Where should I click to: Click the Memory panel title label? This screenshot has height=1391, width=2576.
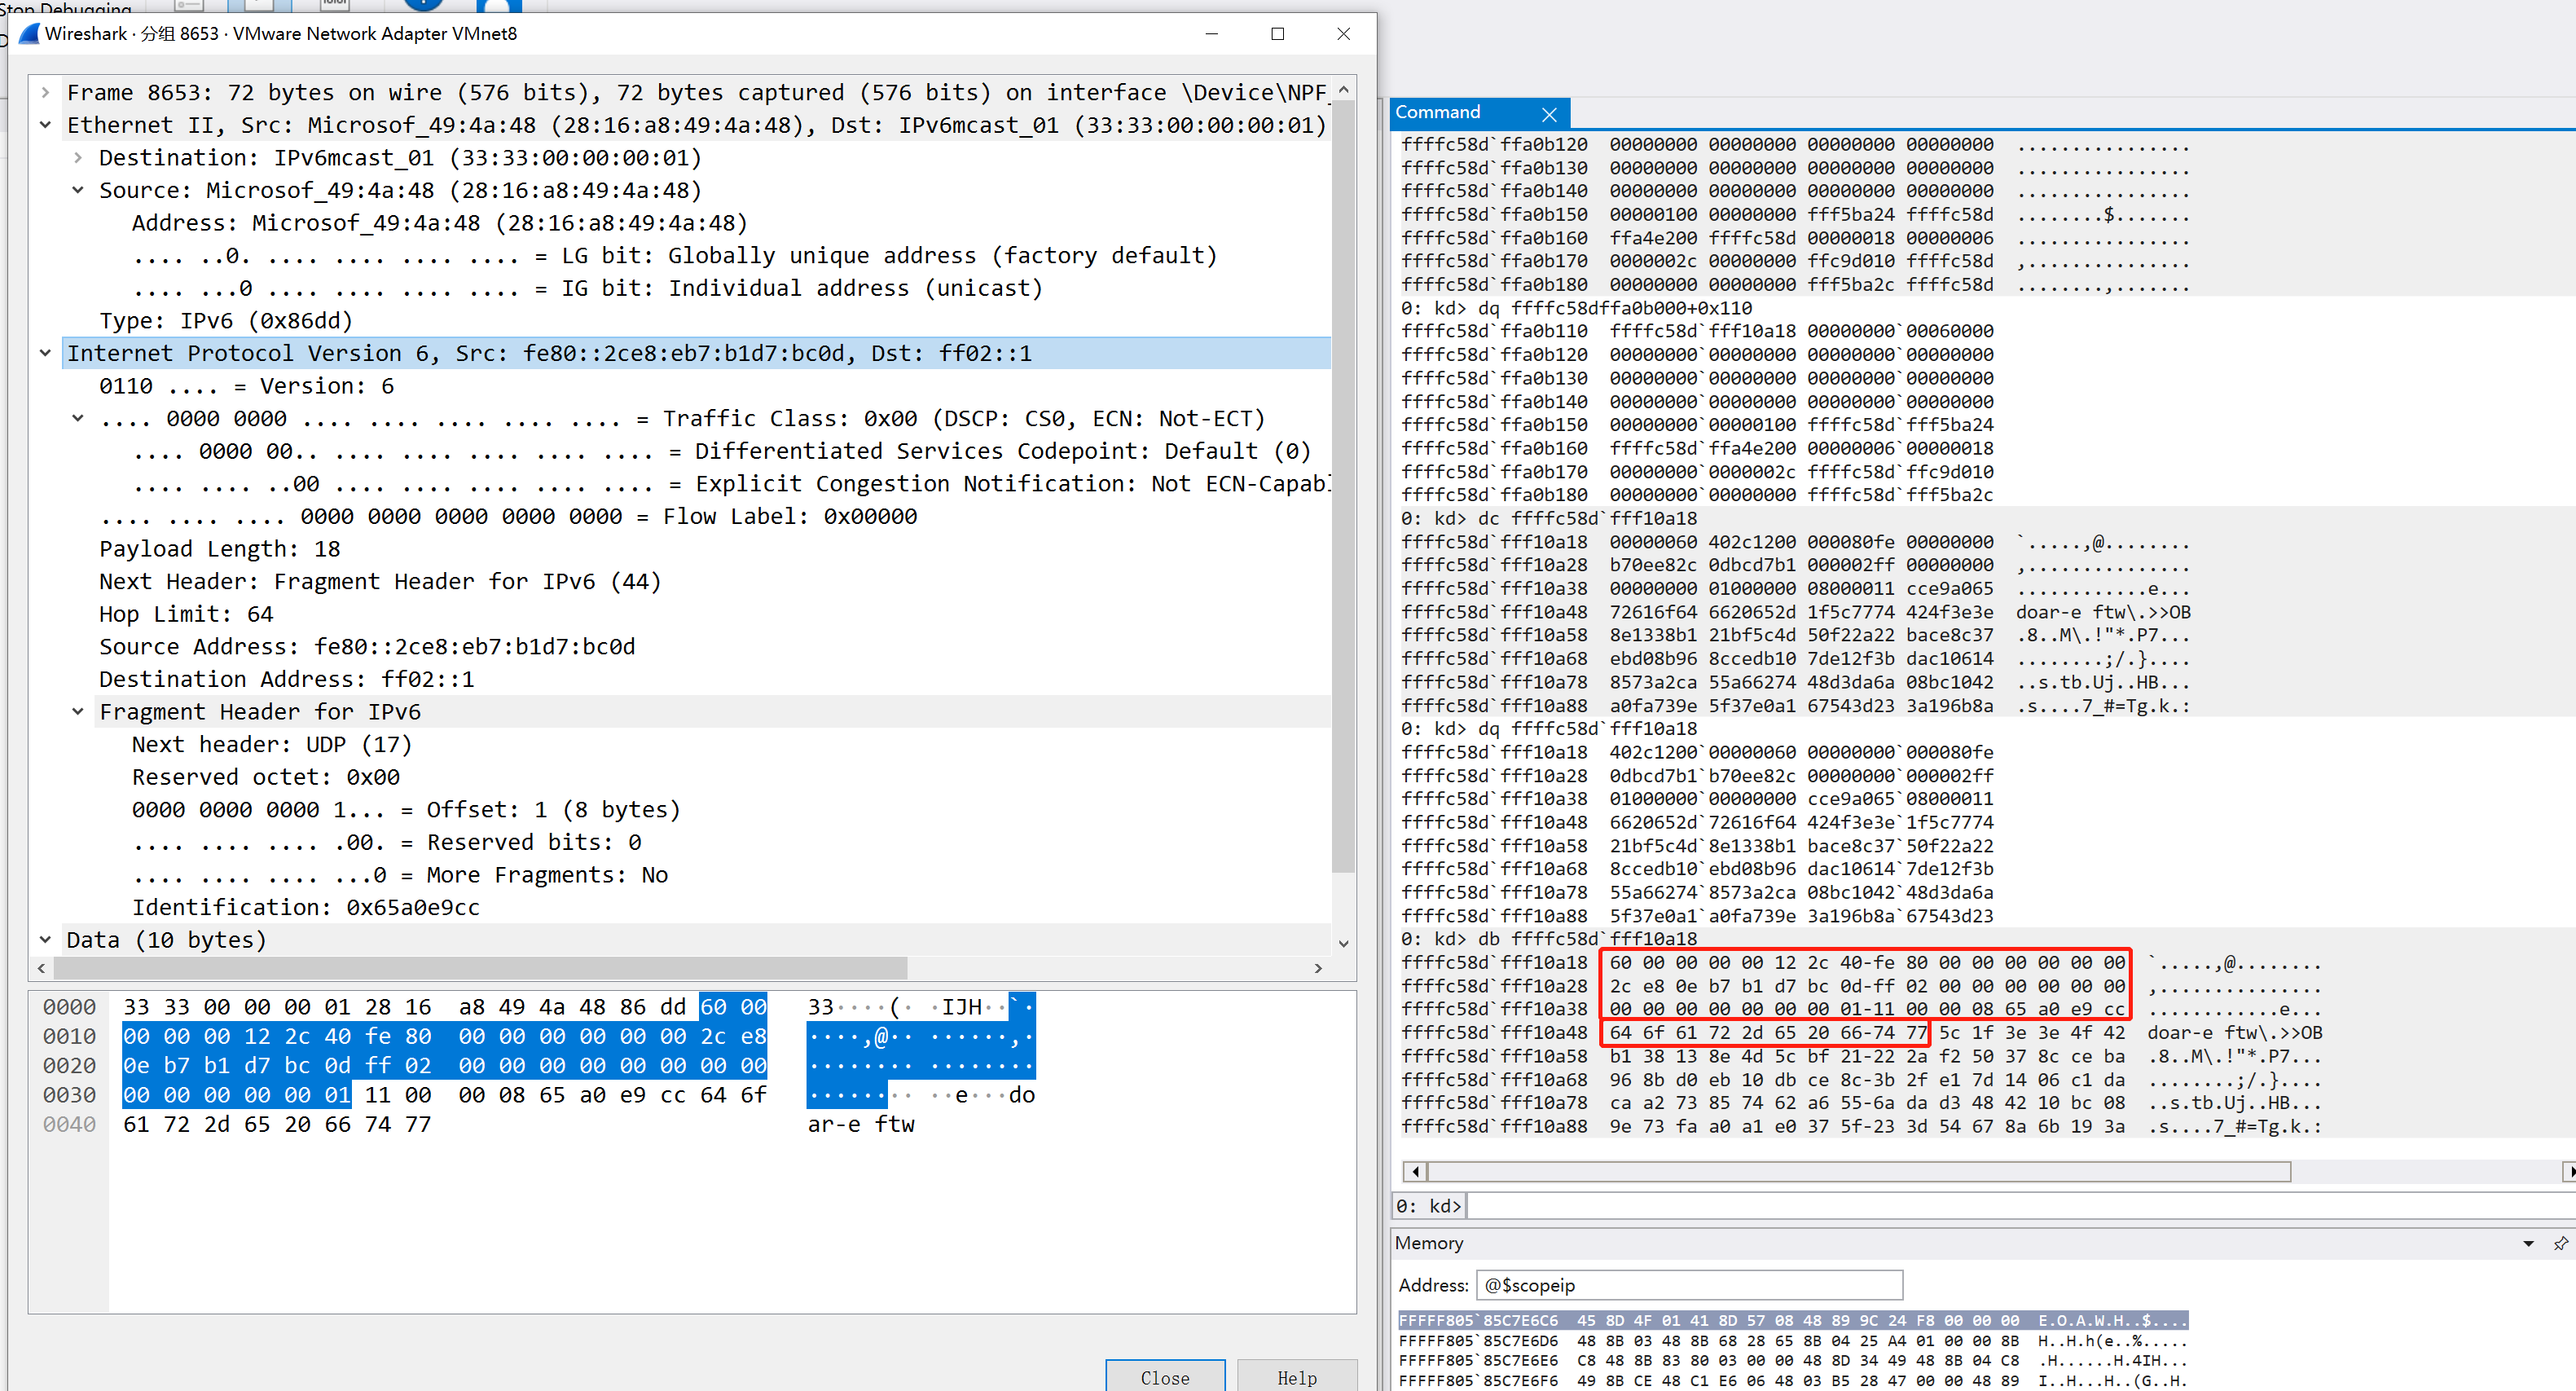(1429, 1244)
